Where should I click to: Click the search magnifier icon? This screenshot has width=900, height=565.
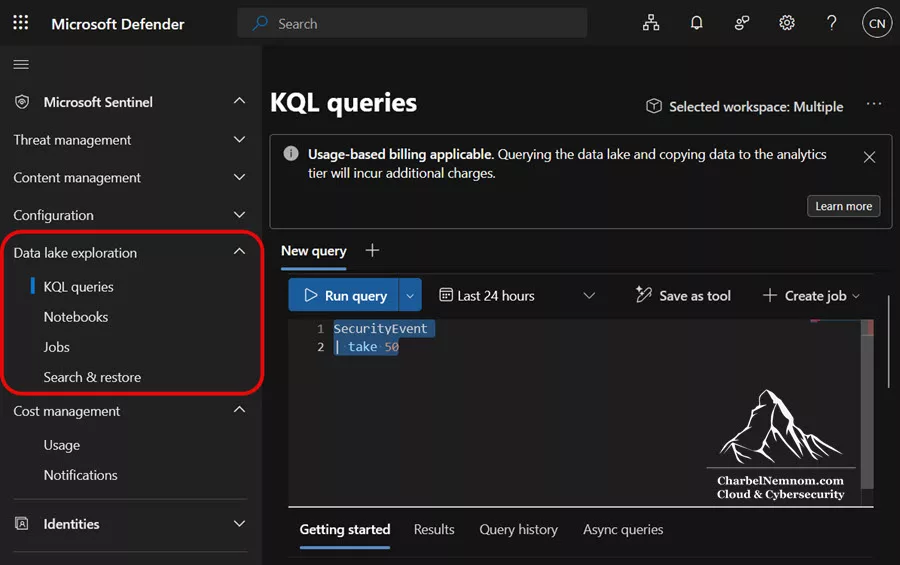[x=261, y=23]
